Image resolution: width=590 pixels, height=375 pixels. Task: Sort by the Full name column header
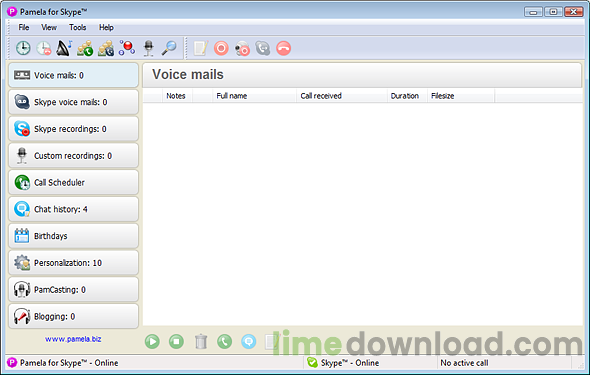(x=254, y=96)
